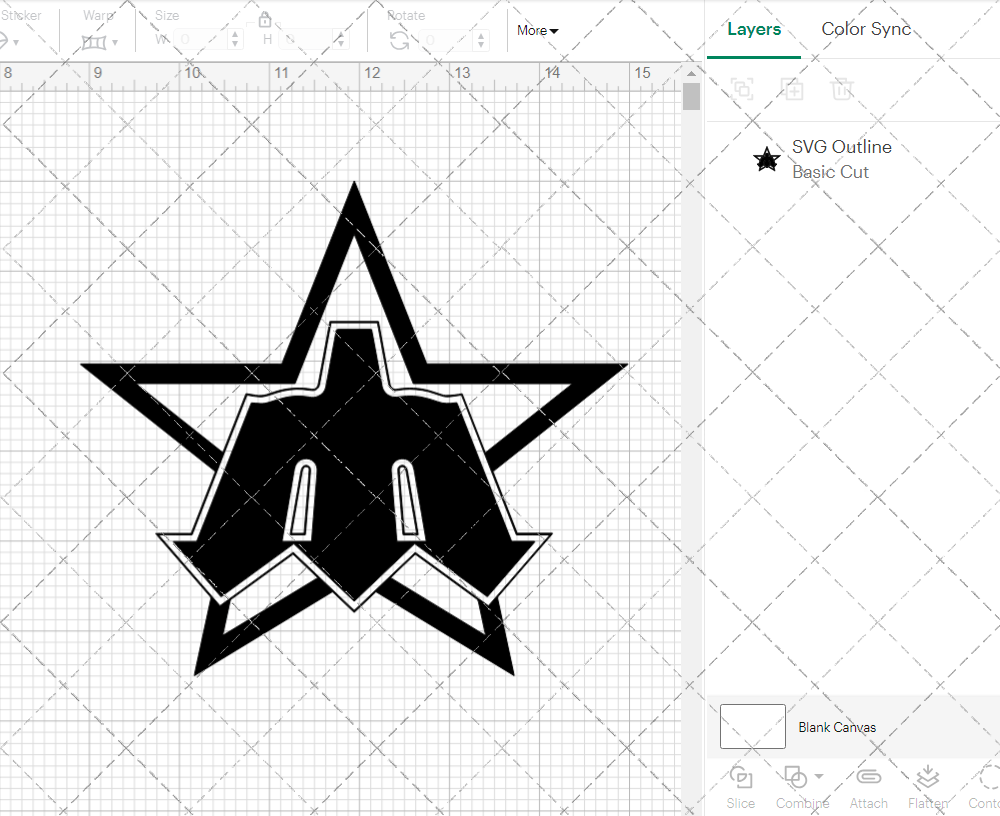The image size is (1000, 816).
Task: Switch to the Color Sync tab
Action: [866, 29]
